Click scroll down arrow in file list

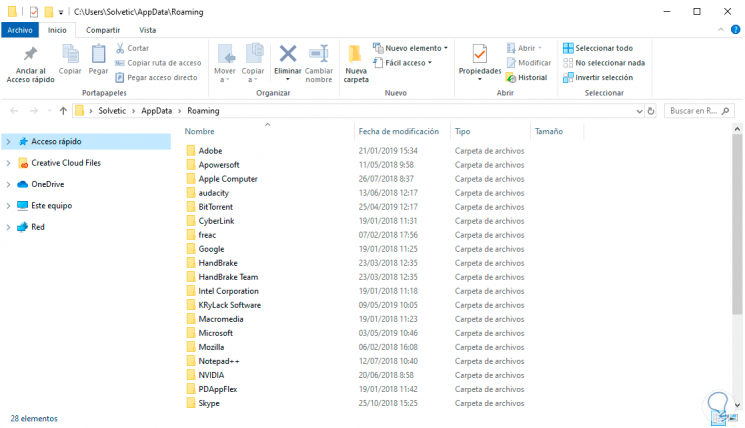point(737,405)
